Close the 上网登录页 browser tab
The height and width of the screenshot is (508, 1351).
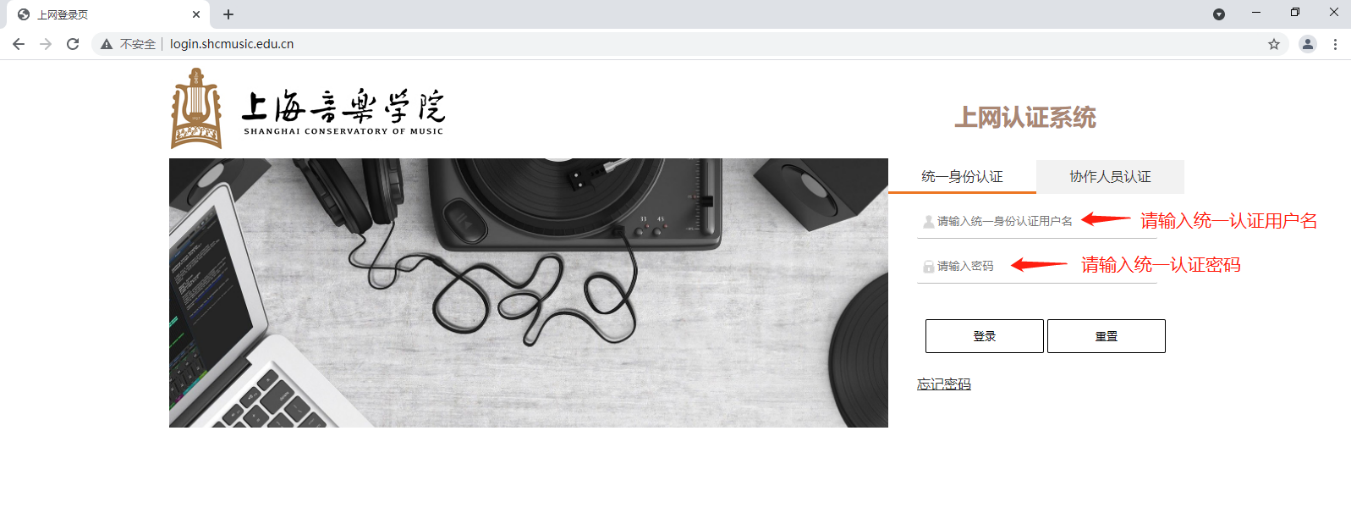tap(196, 14)
